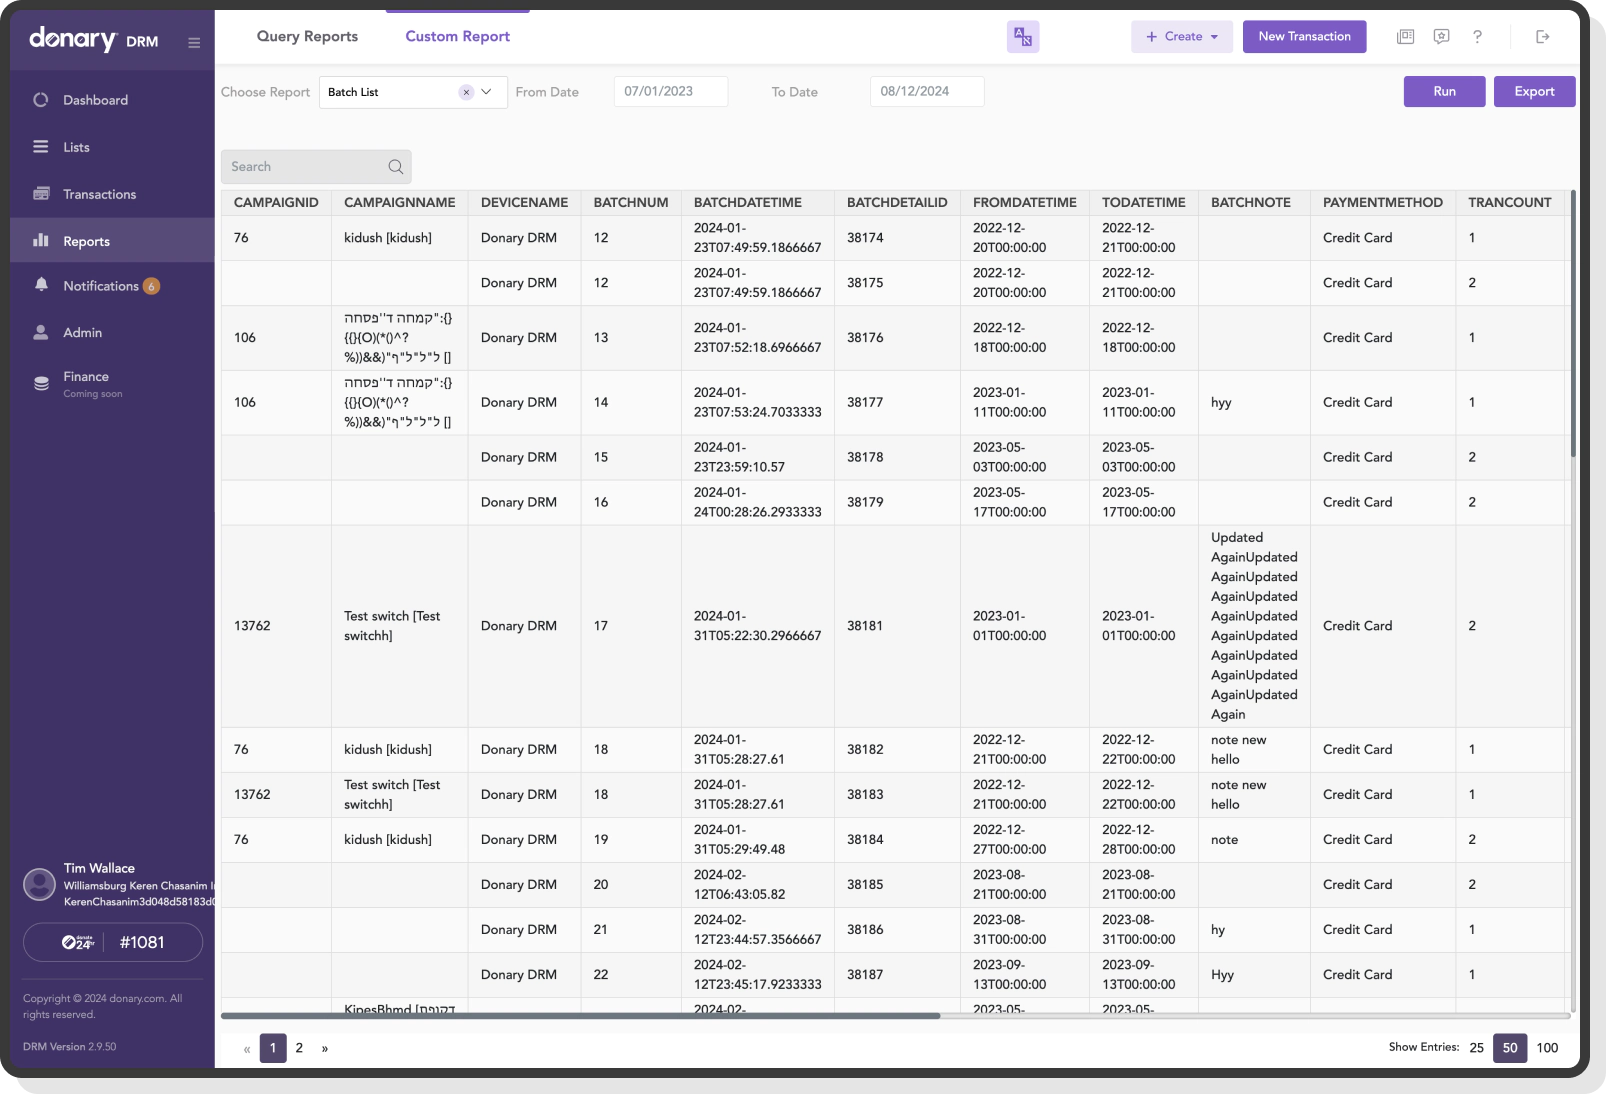Click the logout icon in the top bar
Image resolution: width=1606 pixels, height=1094 pixels.
pyautogui.click(x=1542, y=36)
